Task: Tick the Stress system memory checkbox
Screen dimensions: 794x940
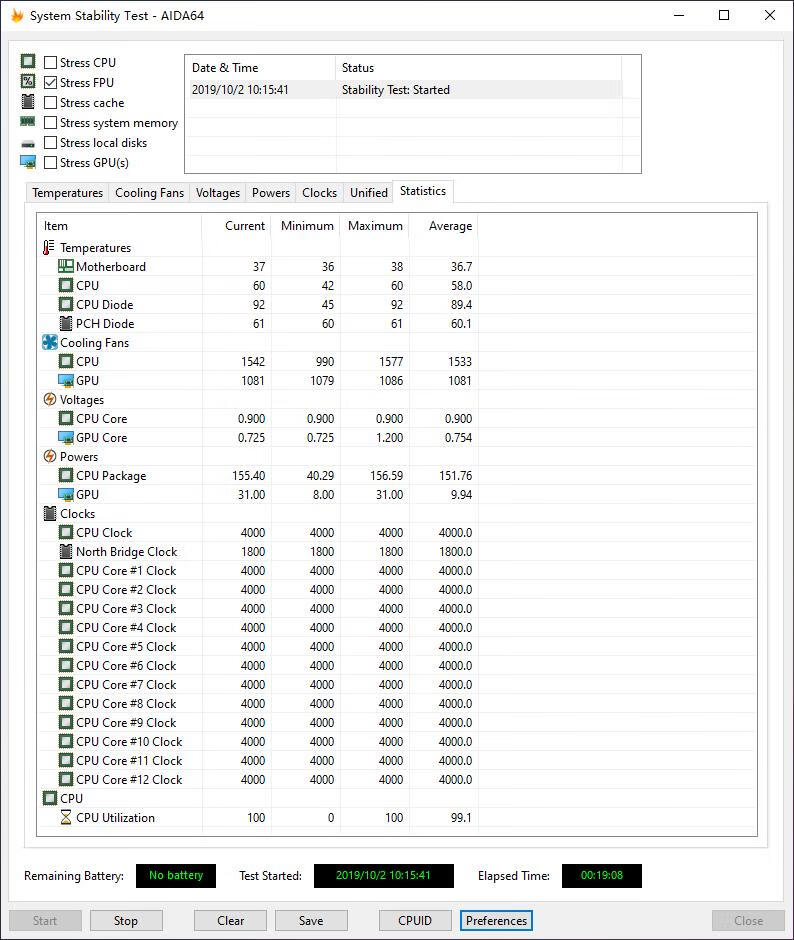Action: point(51,122)
